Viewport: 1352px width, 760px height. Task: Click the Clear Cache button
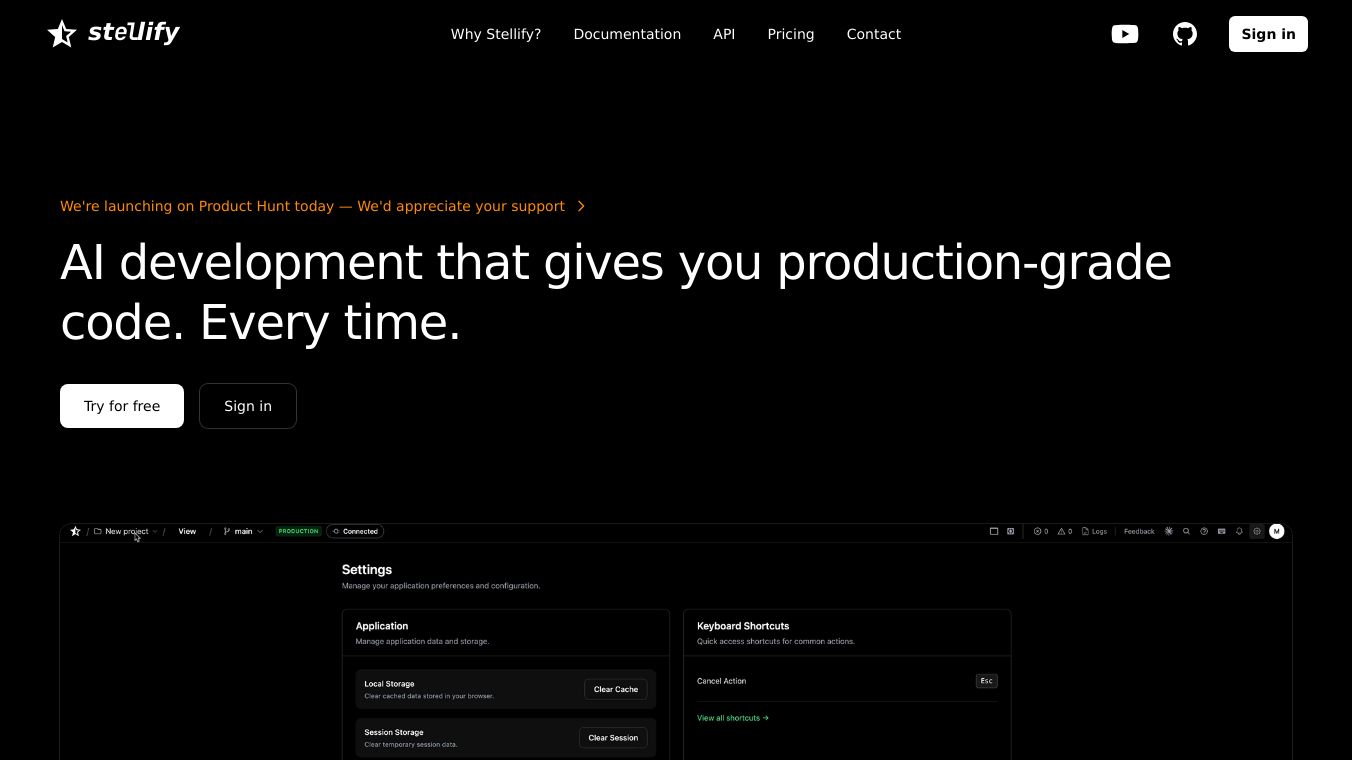point(615,689)
